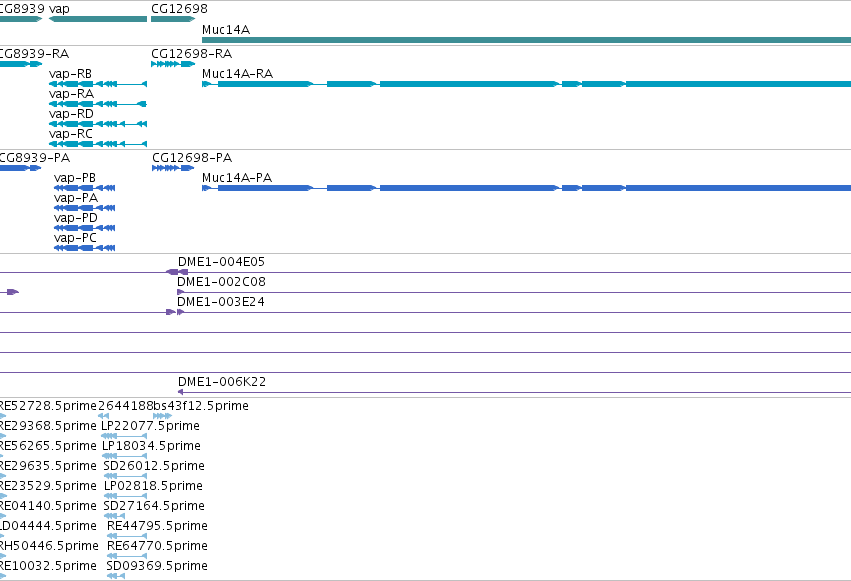Click the vap-PC protein label
Image resolution: width=851 pixels, height=581 pixels.
75,238
